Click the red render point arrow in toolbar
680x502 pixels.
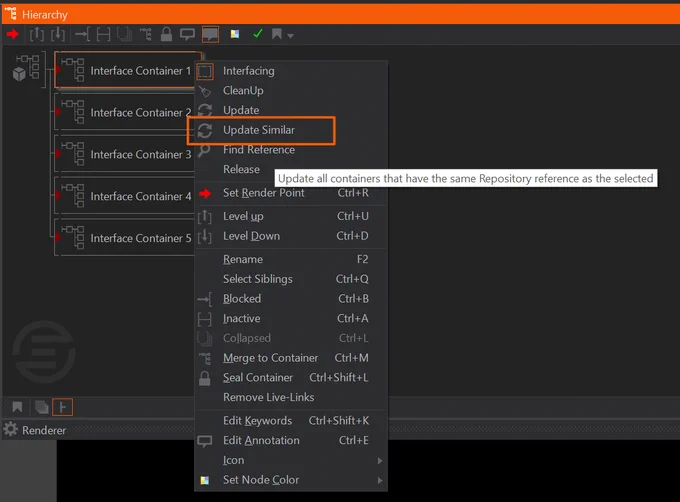[13, 34]
